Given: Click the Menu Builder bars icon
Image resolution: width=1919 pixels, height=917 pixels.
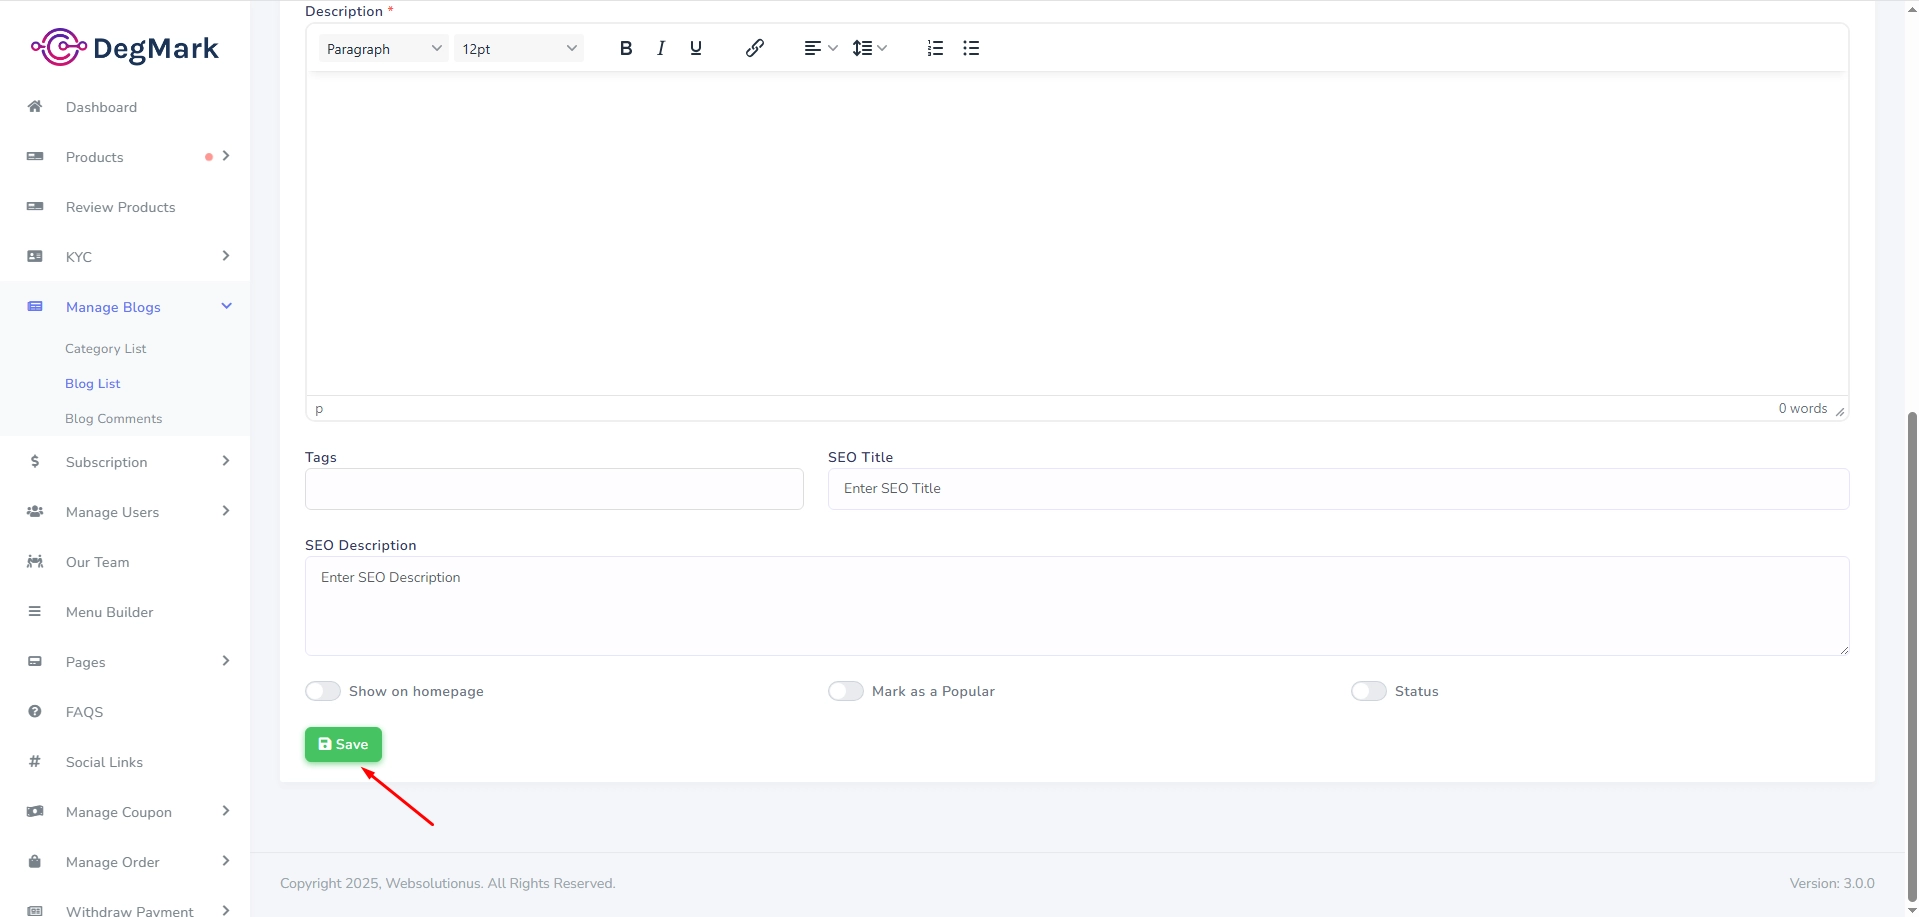Looking at the screenshot, I should (35, 611).
